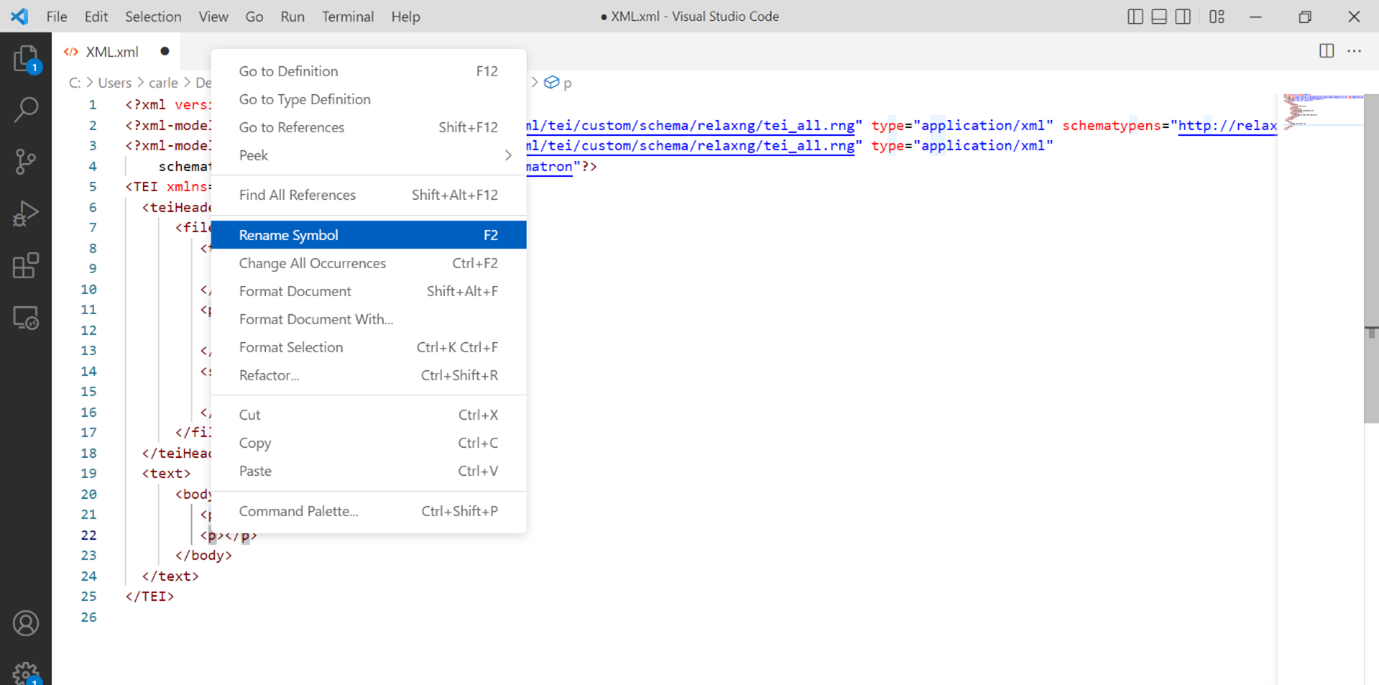Split the editor to the right
Image resolution: width=1379 pixels, height=685 pixels.
(1327, 51)
